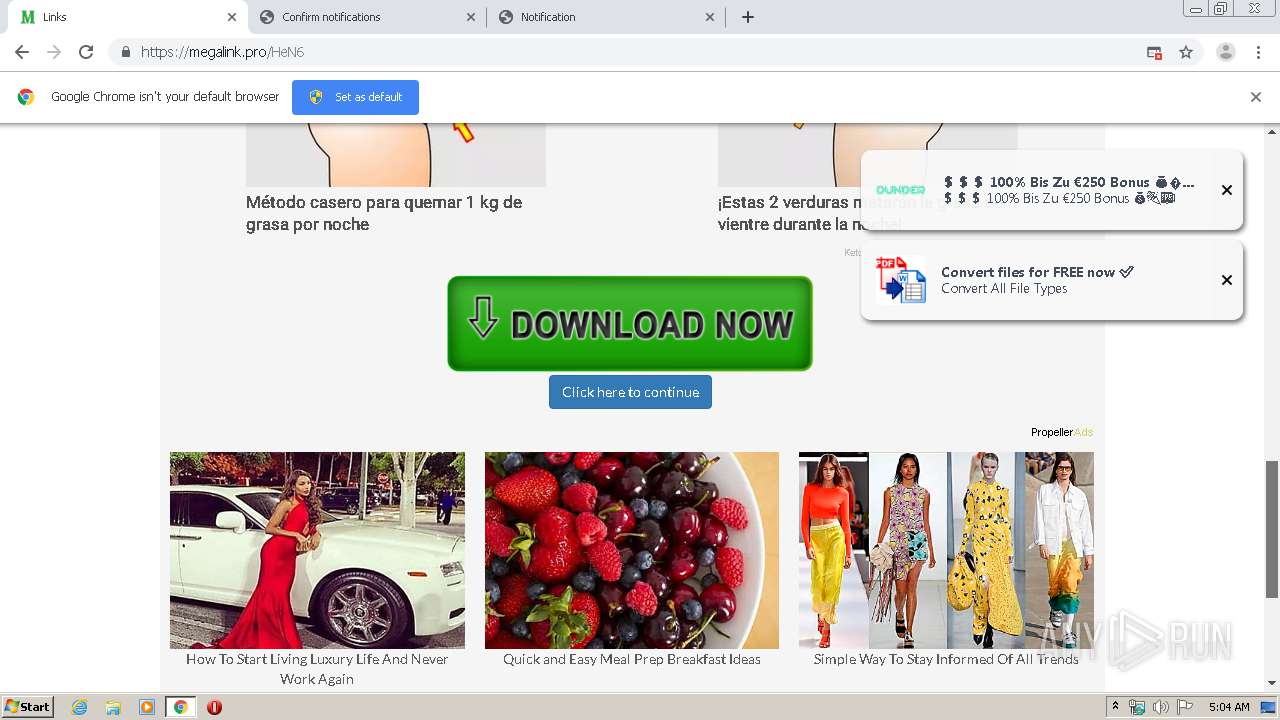
Task: Click the Dunder logo in notification
Action: (901, 190)
